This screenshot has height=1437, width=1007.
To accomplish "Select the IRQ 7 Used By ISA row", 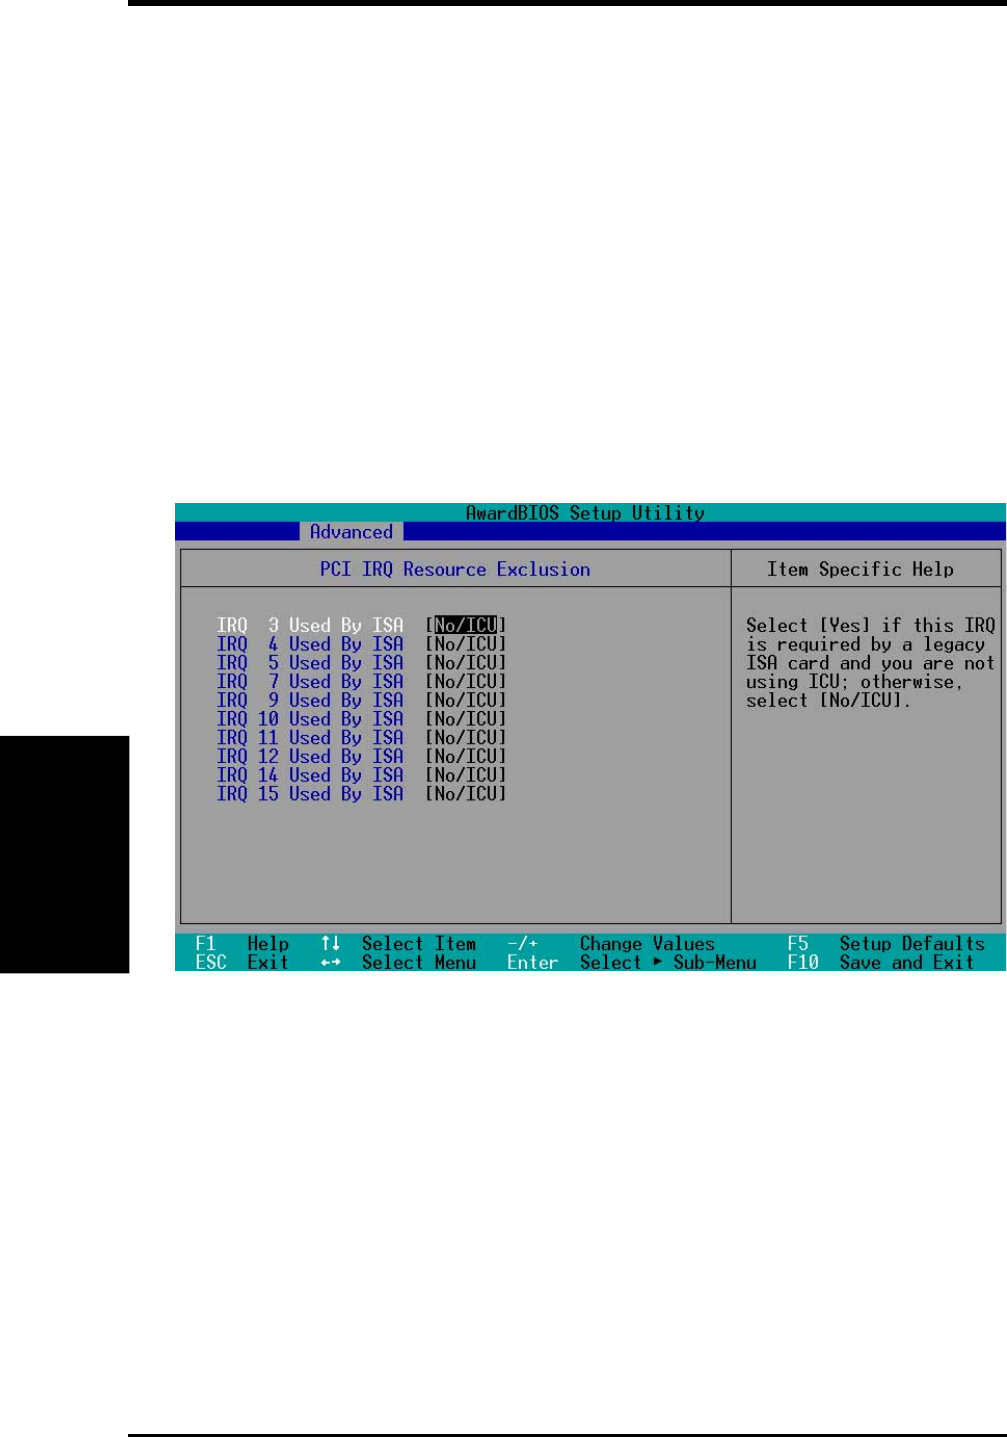I will pyautogui.click(x=362, y=682).
